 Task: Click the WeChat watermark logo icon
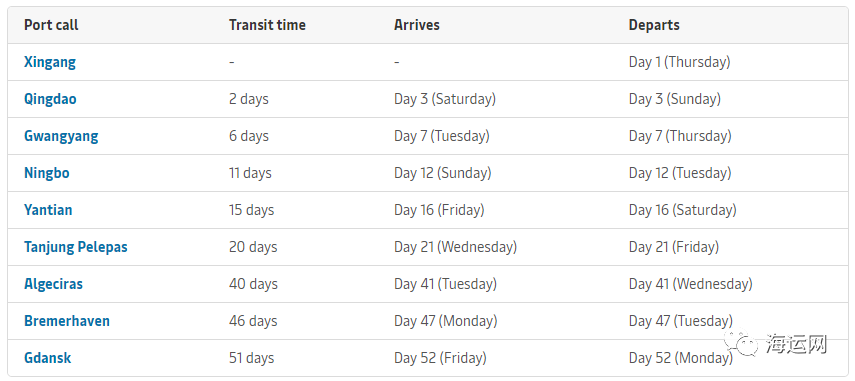pos(740,344)
